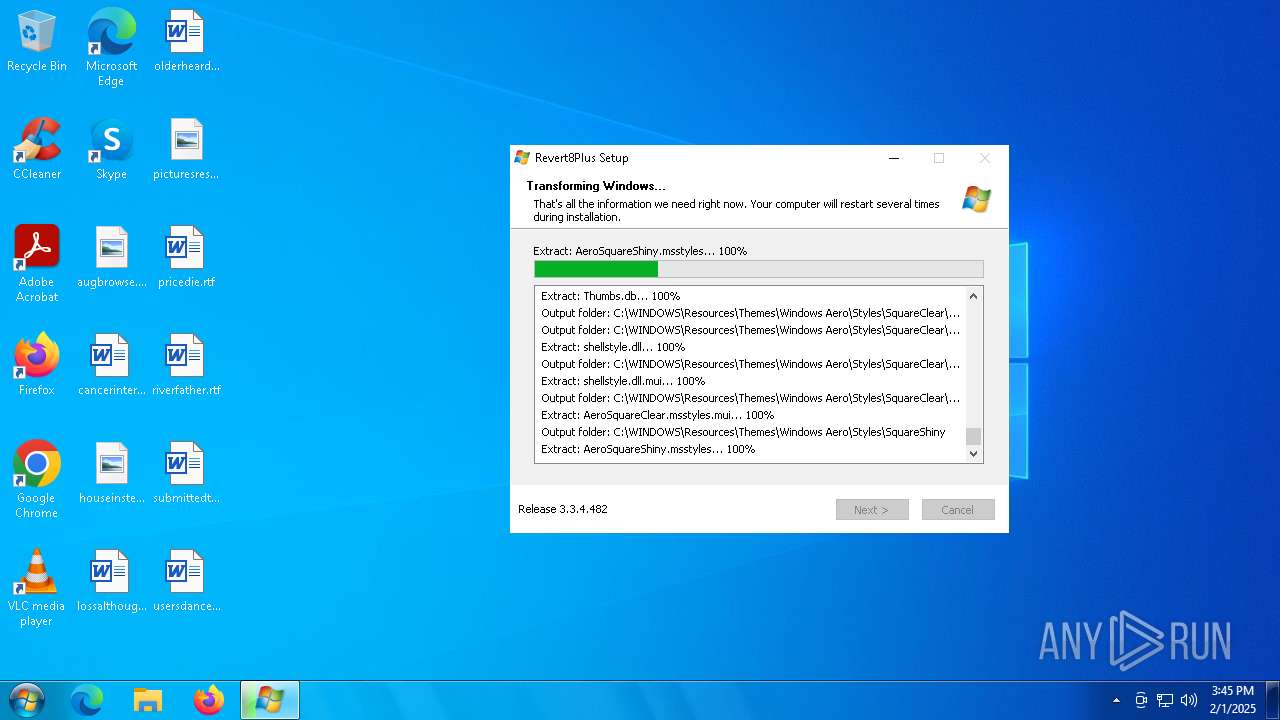Launch Microsoft Edge from the desktop
The width and height of the screenshot is (1280, 720).
[111, 48]
